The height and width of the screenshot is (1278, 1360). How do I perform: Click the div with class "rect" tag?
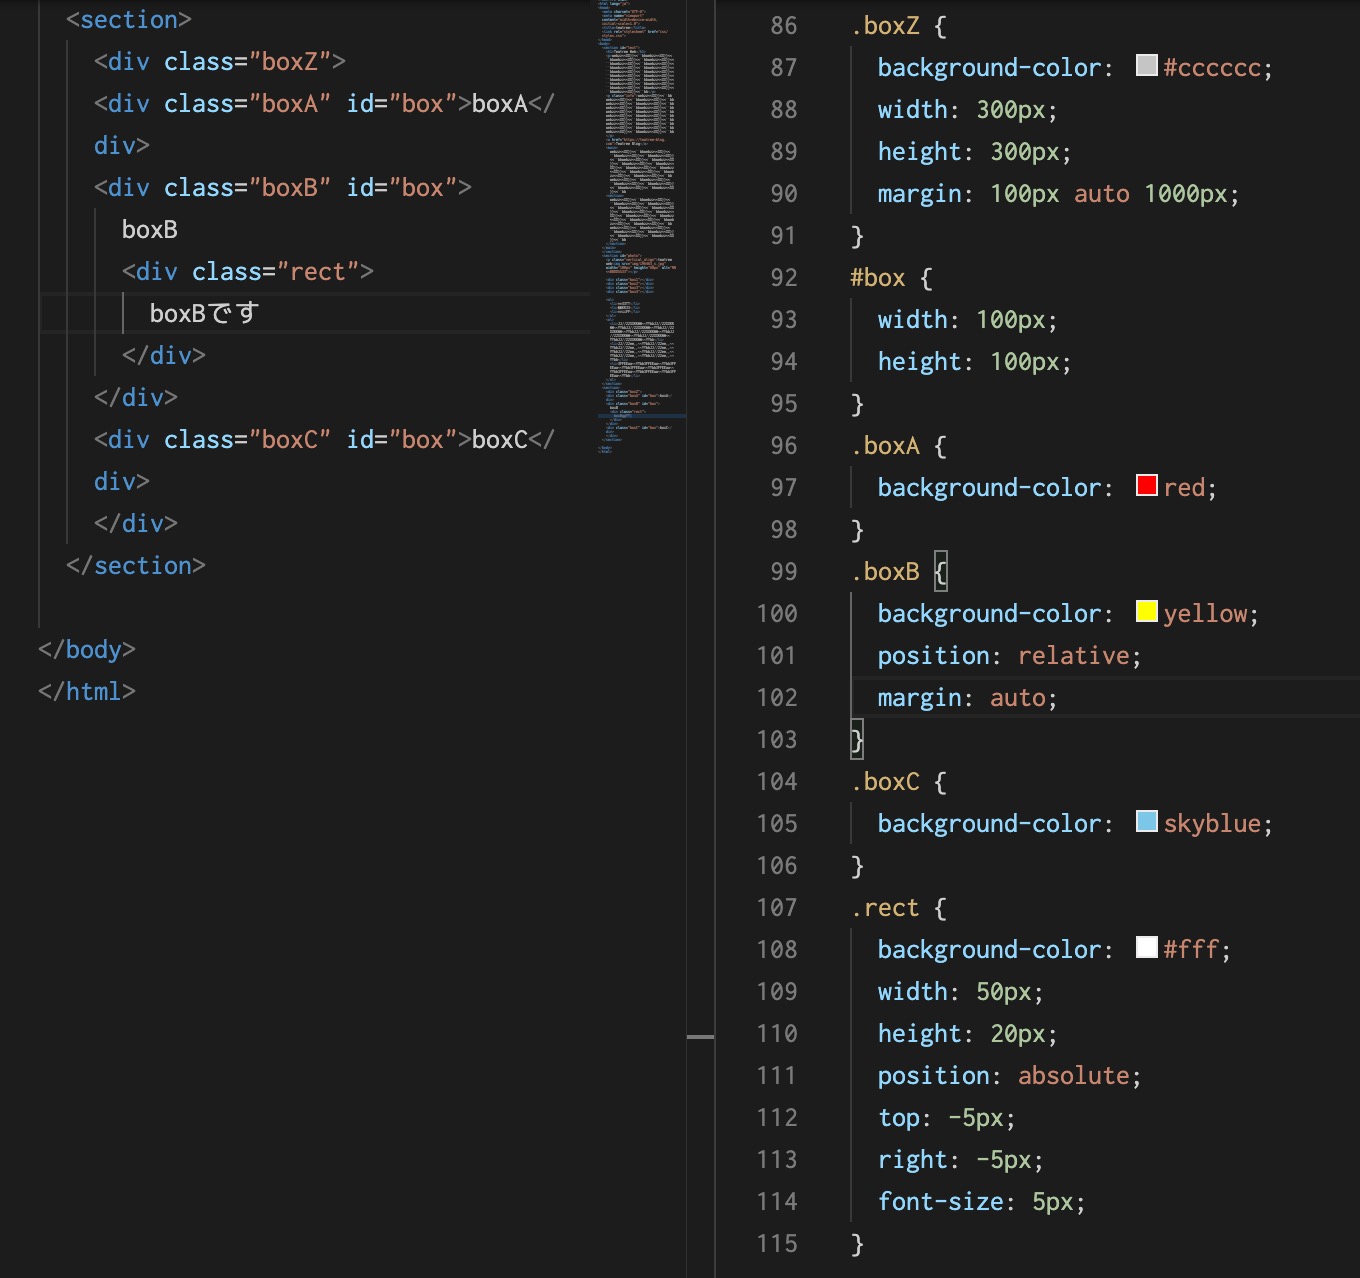pyautogui.click(x=247, y=272)
